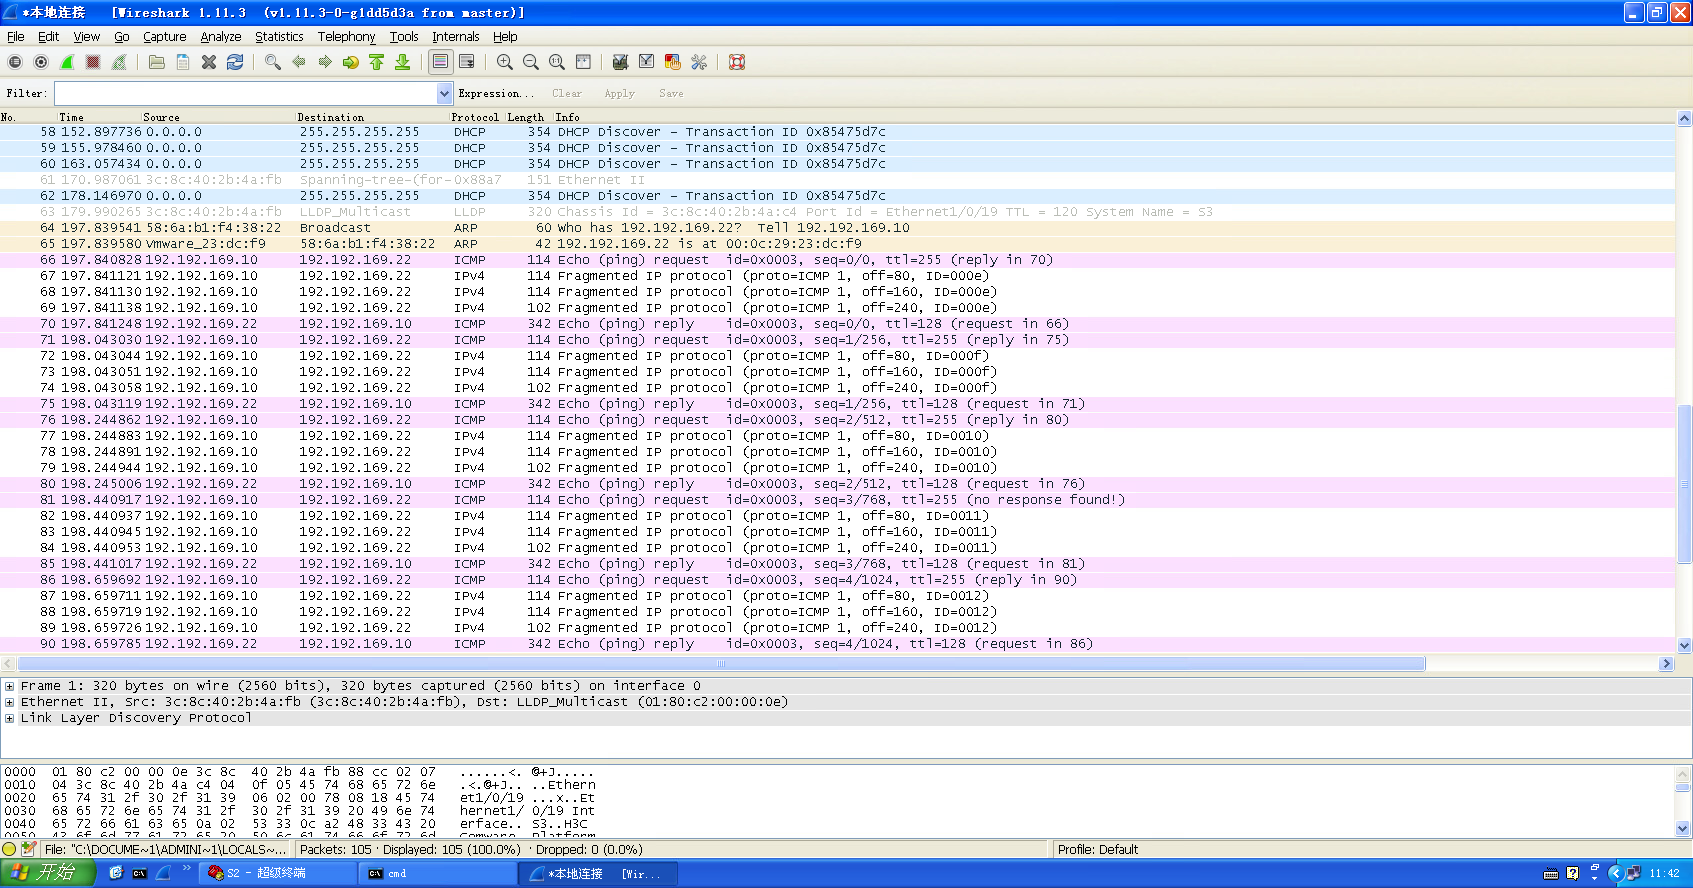The image size is (1693, 888).
Task: Open the Edit menu
Action: tap(49, 36)
